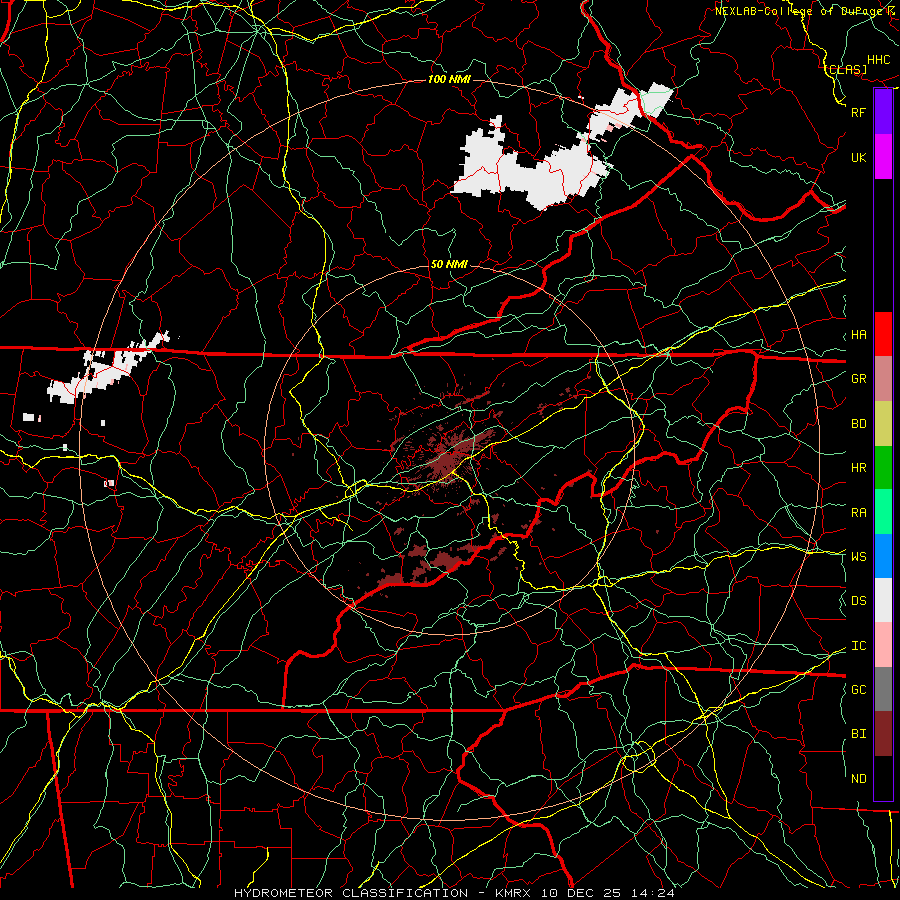
Task: Click the blue WS legend swatch
Action: pyautogui.click(x=883, y=556)
